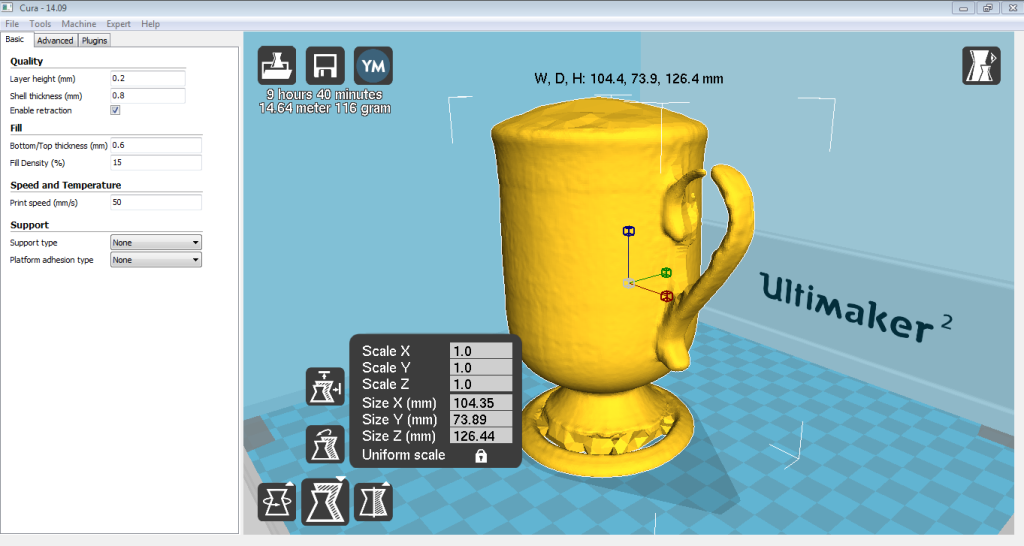Image resolution: width=1024 pixels, height=546 pixels.
Task: Click the Size Y (mm) field
Action: click(x=481, y=419)
